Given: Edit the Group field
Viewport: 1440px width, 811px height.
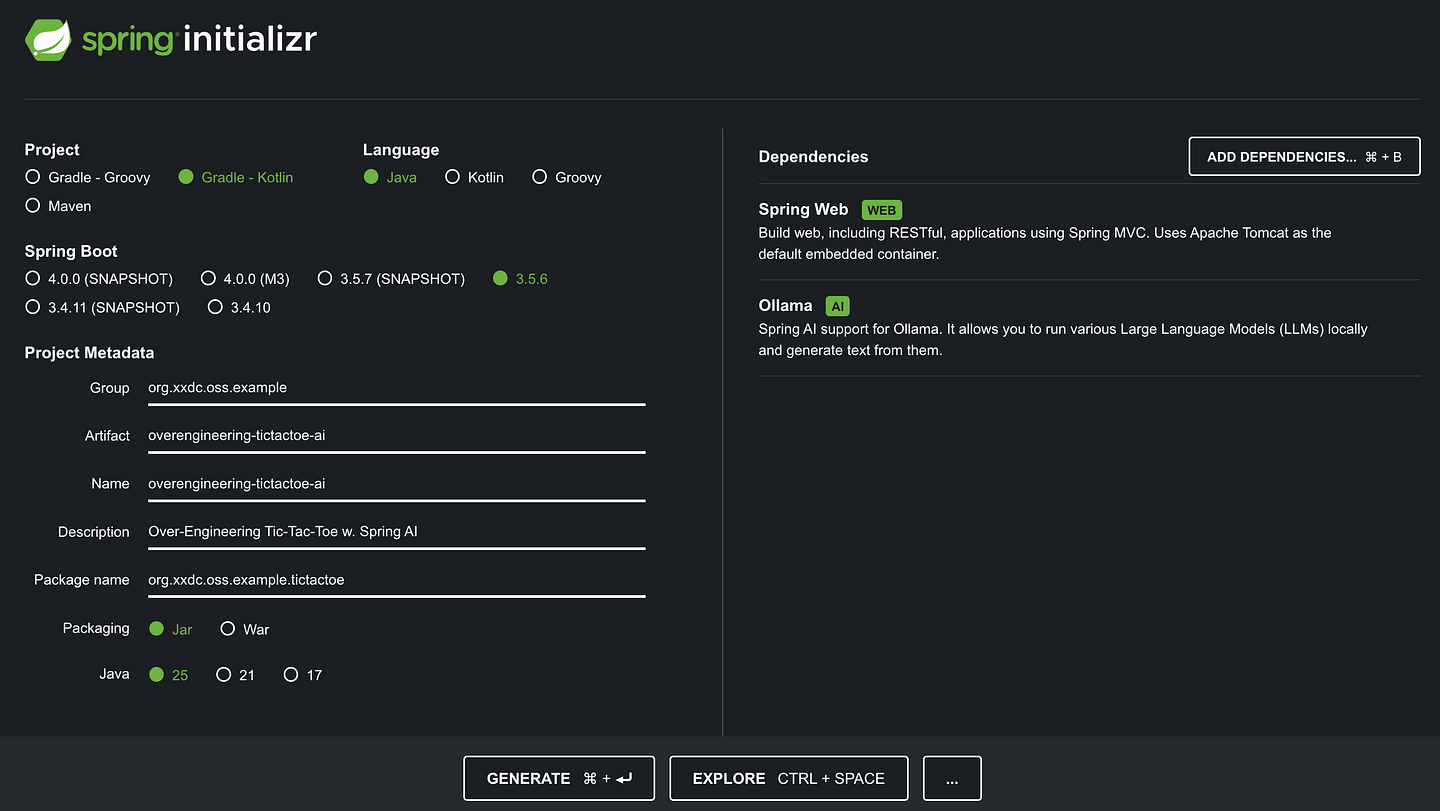Looking at the screenshot, I should (396, 388).
